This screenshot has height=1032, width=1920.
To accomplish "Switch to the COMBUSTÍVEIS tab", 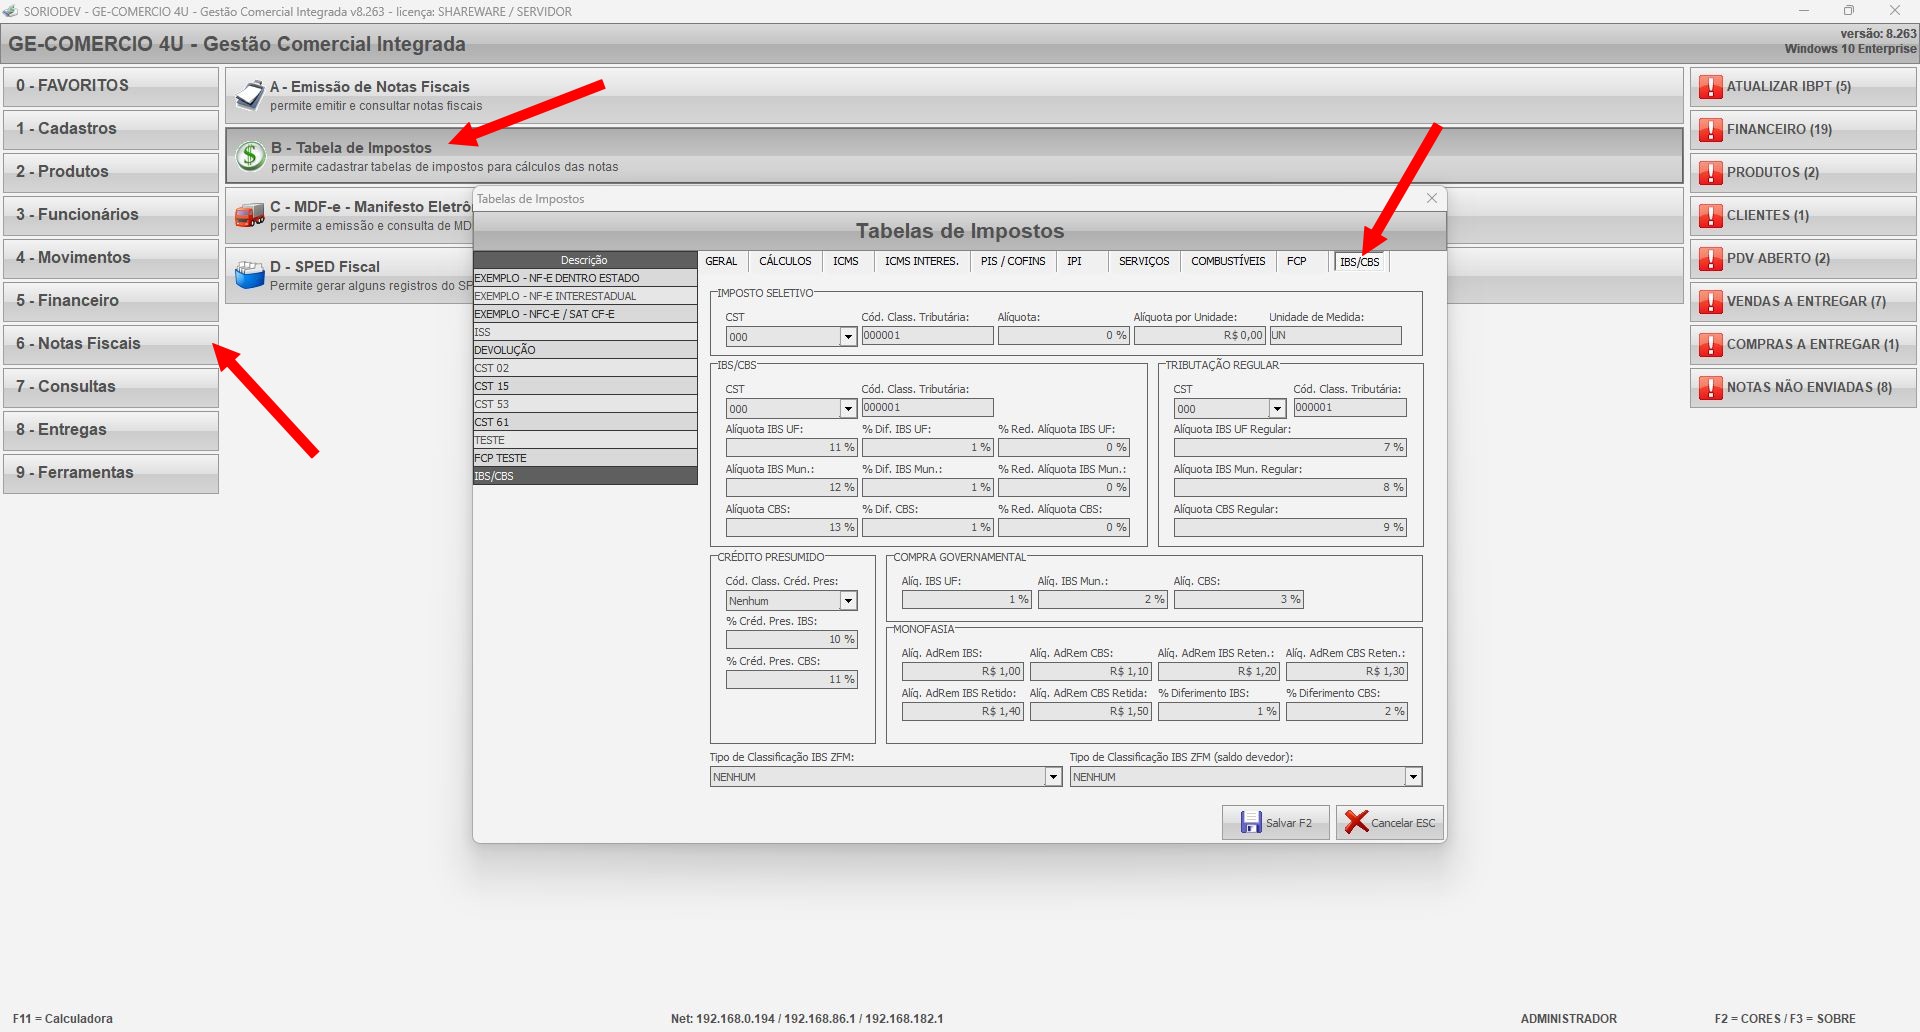I will (x=1227, y=262).
